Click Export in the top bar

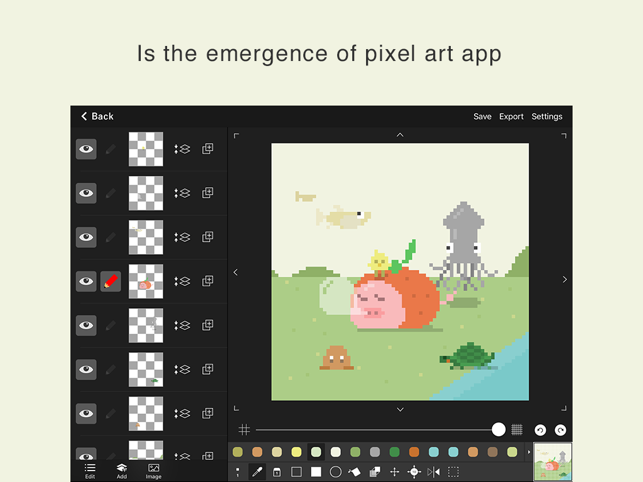pos(511,117)
